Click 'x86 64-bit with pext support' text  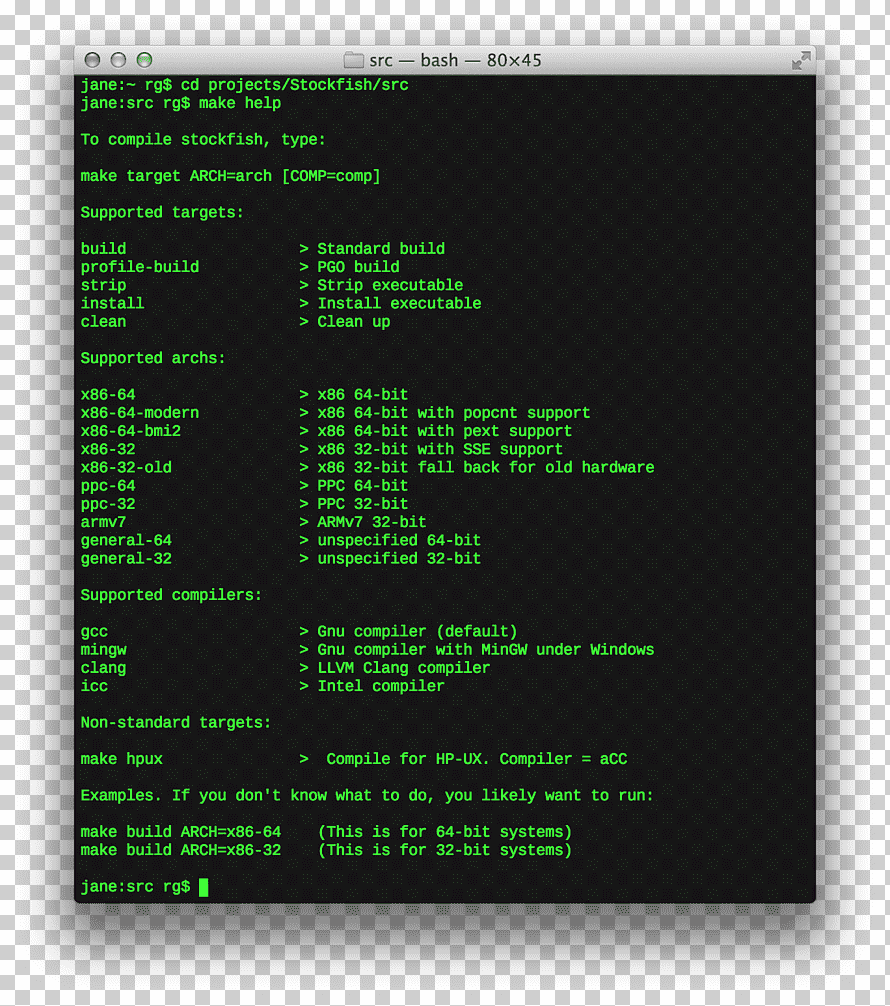tap(445, 431)
